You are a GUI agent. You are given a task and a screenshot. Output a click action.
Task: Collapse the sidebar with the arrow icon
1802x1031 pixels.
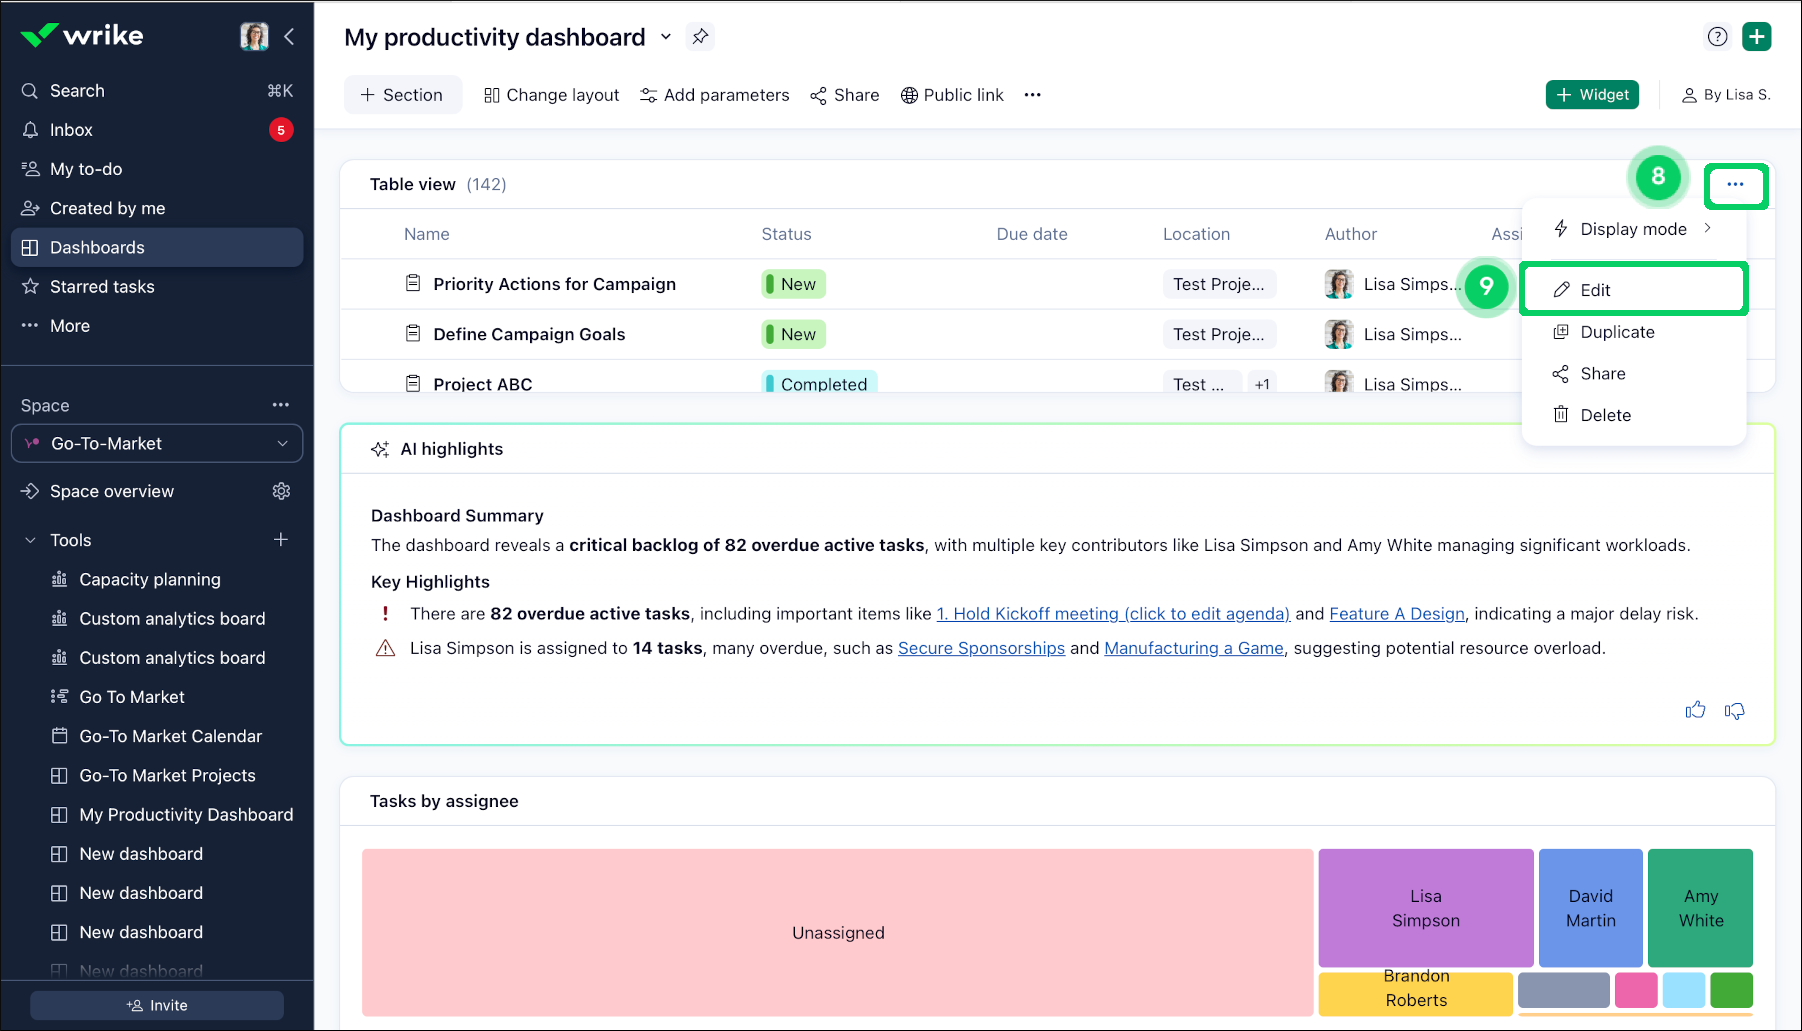(x=289, y=37)
